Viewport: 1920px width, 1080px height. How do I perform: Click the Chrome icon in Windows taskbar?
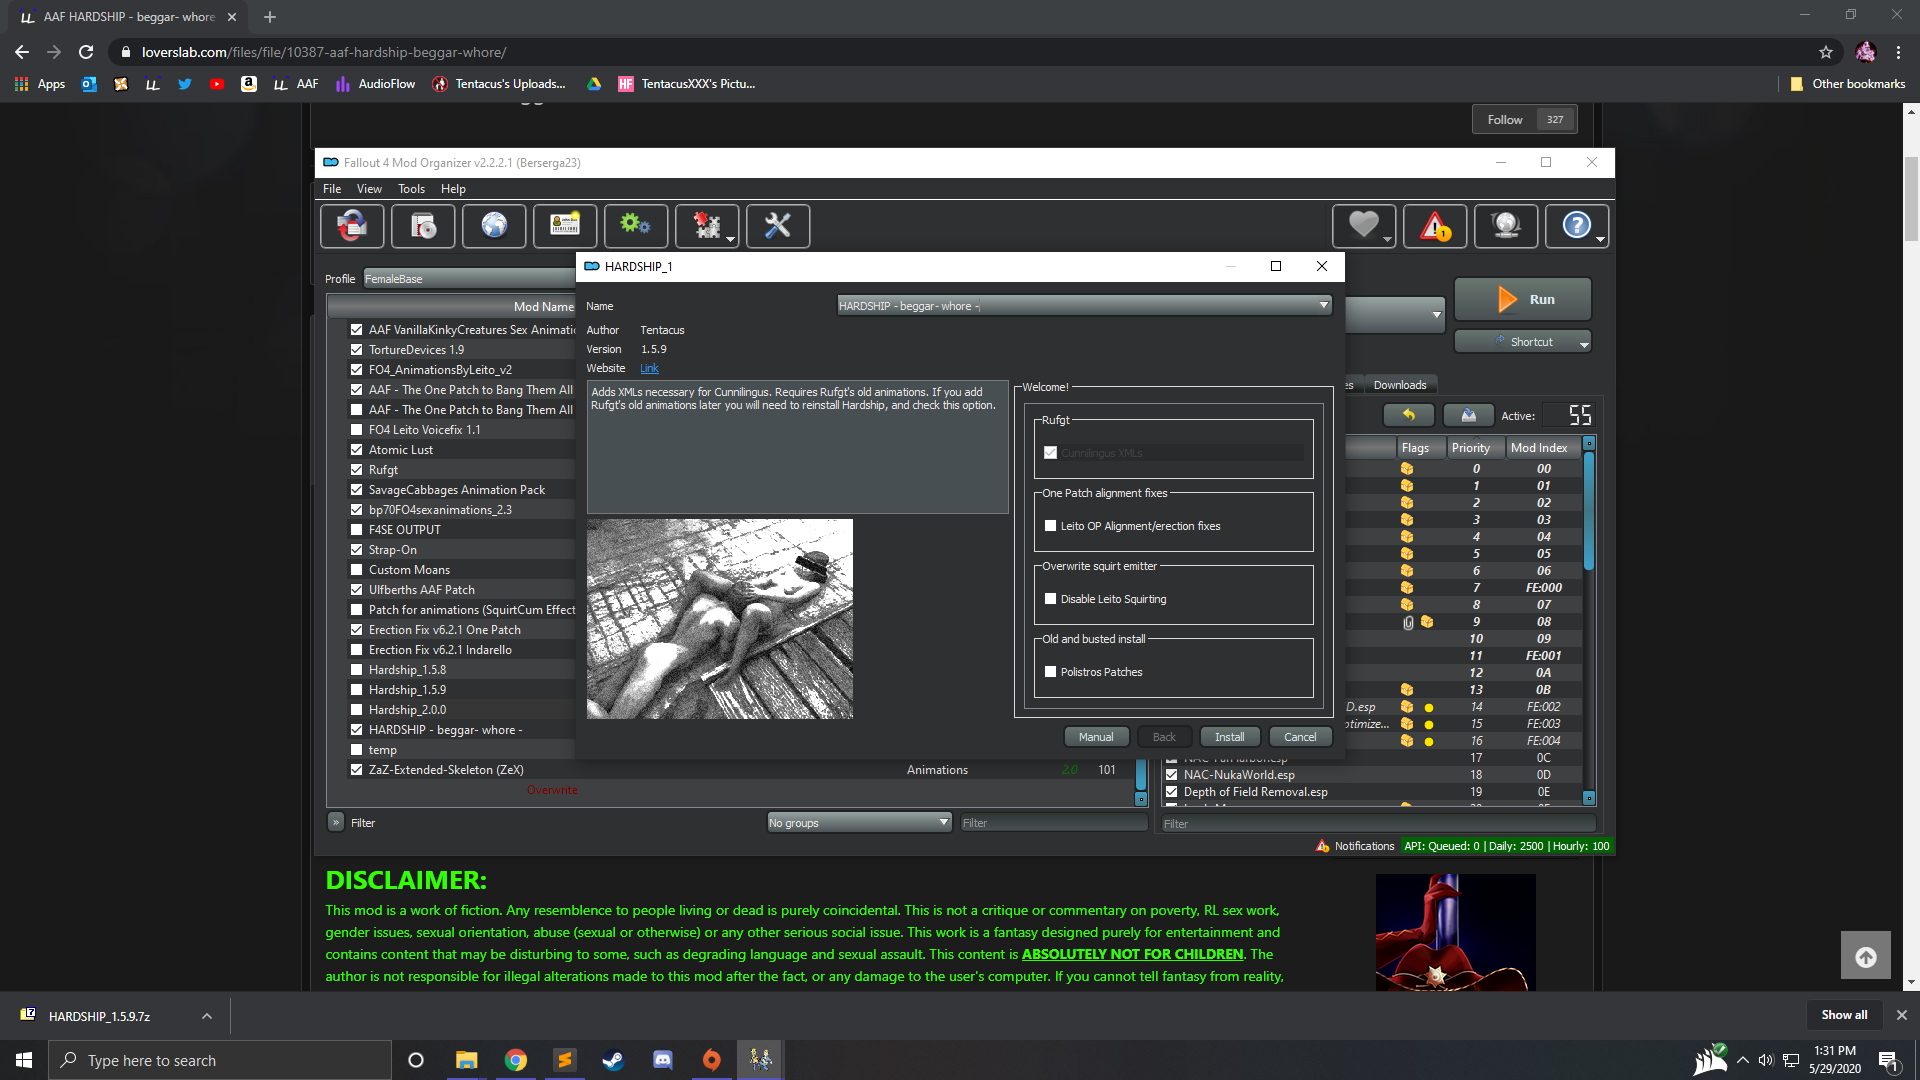(516, 1060)
